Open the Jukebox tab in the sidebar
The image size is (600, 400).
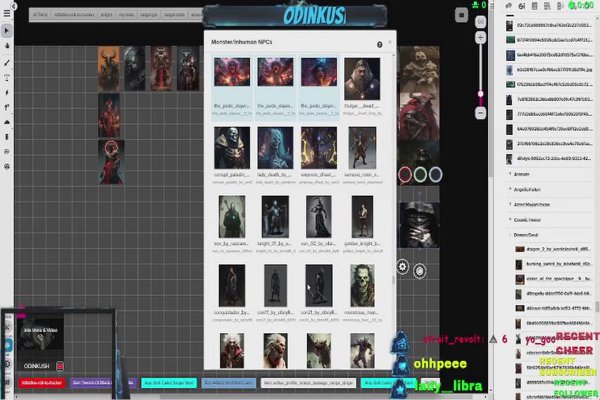[560, 6]
